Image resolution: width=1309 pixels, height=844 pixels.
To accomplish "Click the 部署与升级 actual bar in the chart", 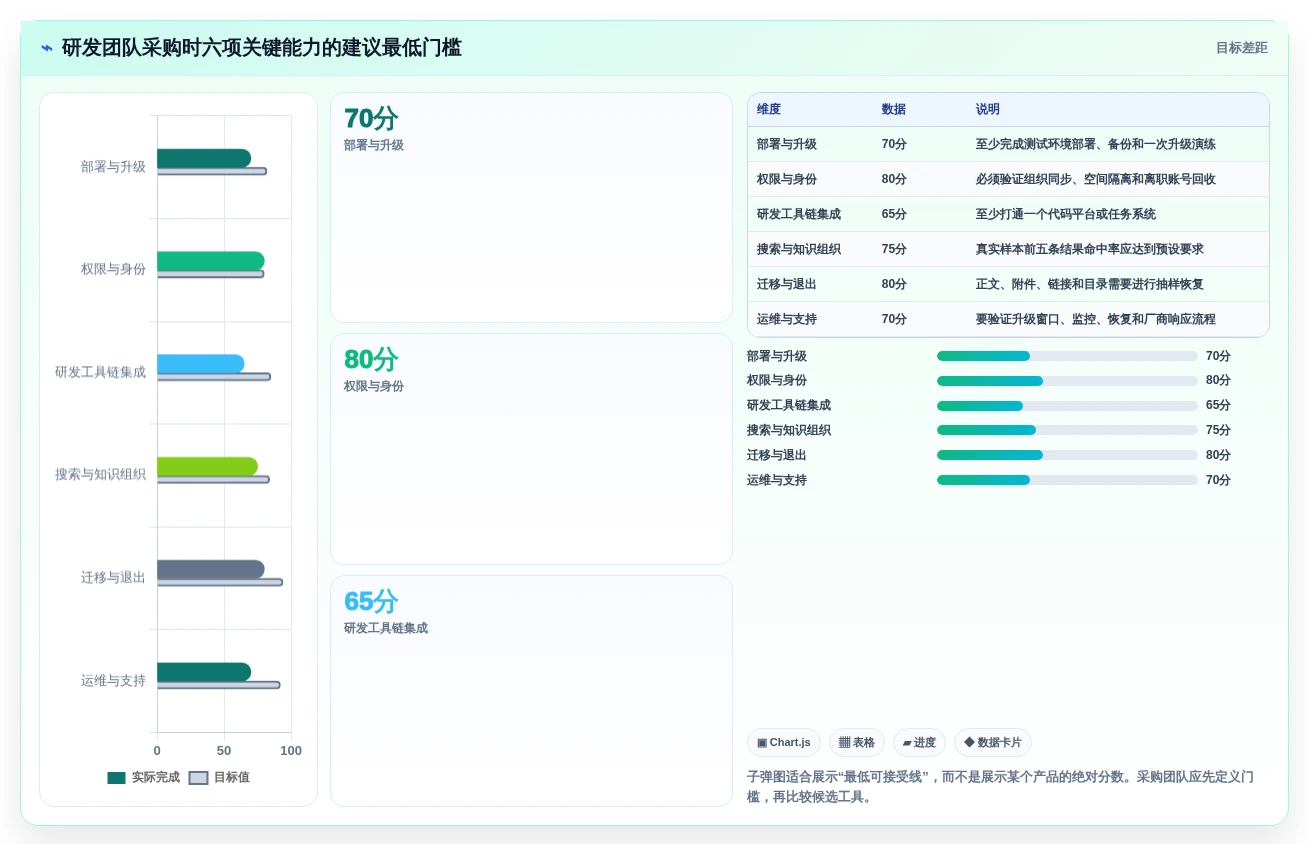I will coord(204,158).
